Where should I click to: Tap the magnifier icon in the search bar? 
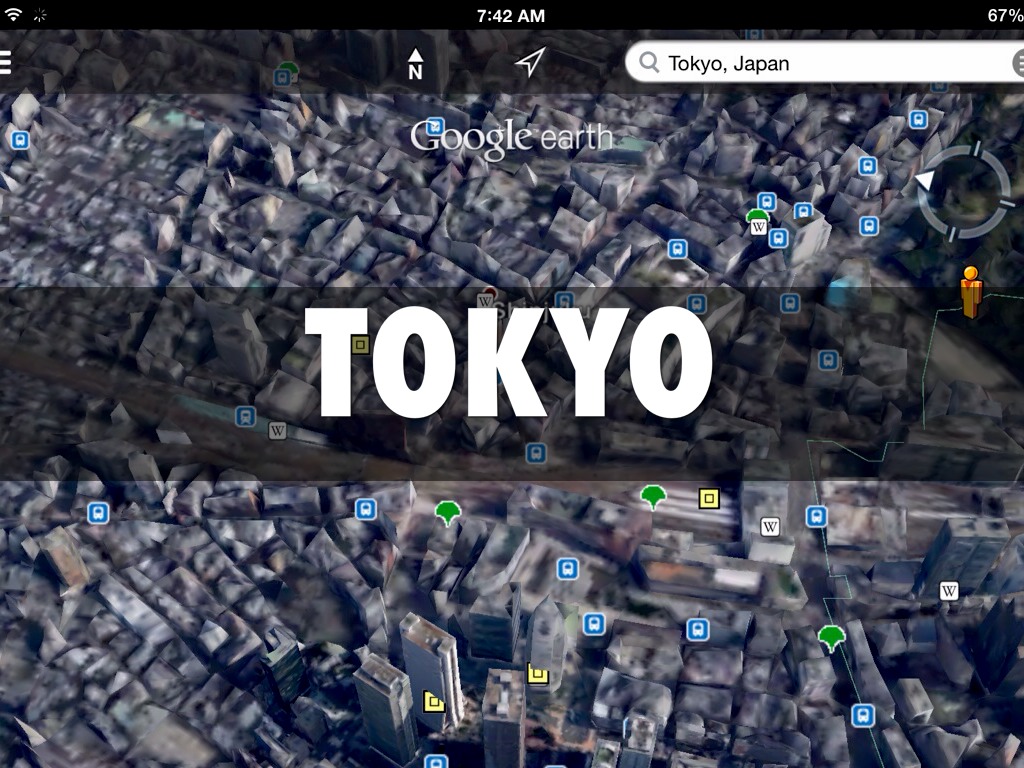[x=650, y=64]
